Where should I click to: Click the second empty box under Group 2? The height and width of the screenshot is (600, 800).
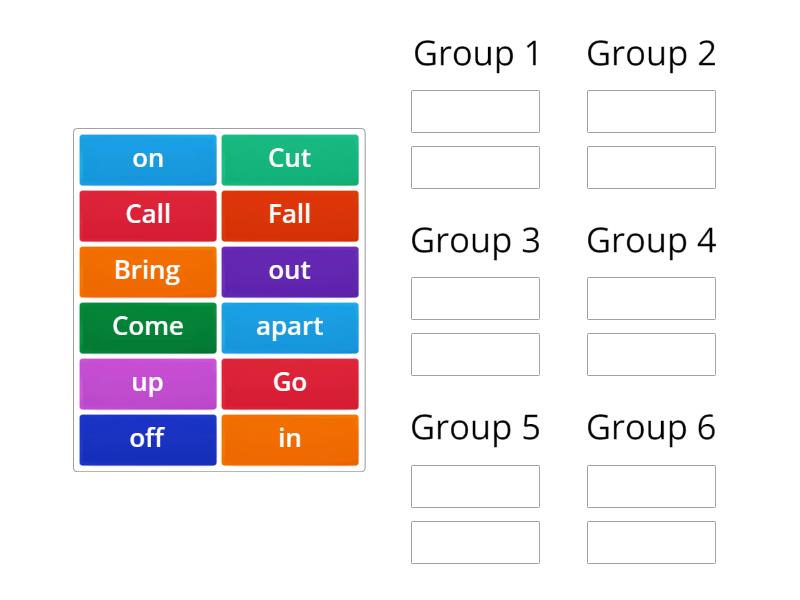pos(651,167)
